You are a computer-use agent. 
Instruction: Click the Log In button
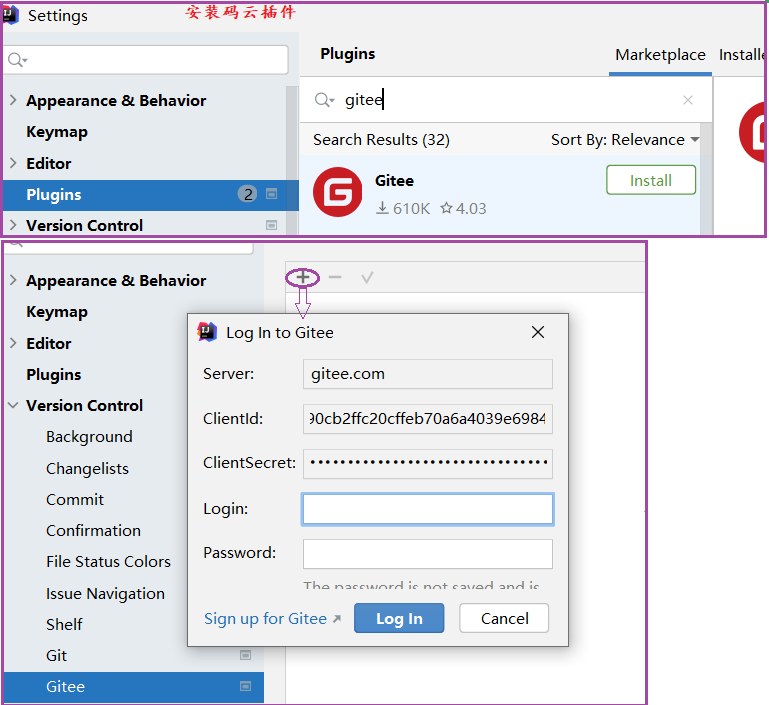click(x=399, y=618)
